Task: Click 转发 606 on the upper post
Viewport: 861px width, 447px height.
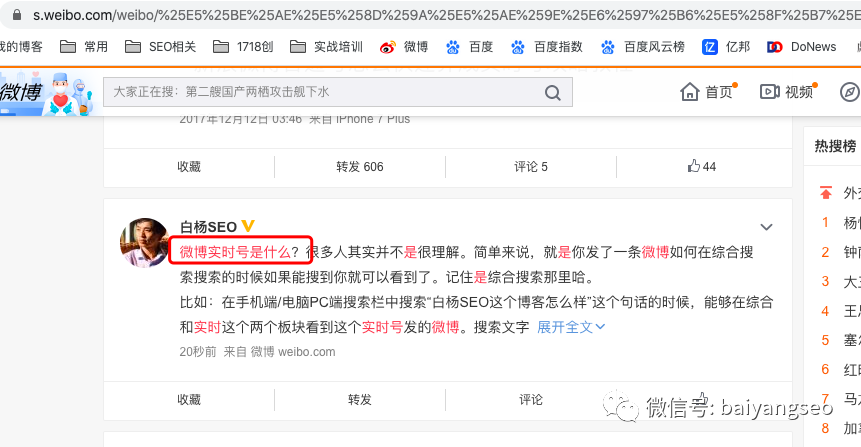Action: 359,167
